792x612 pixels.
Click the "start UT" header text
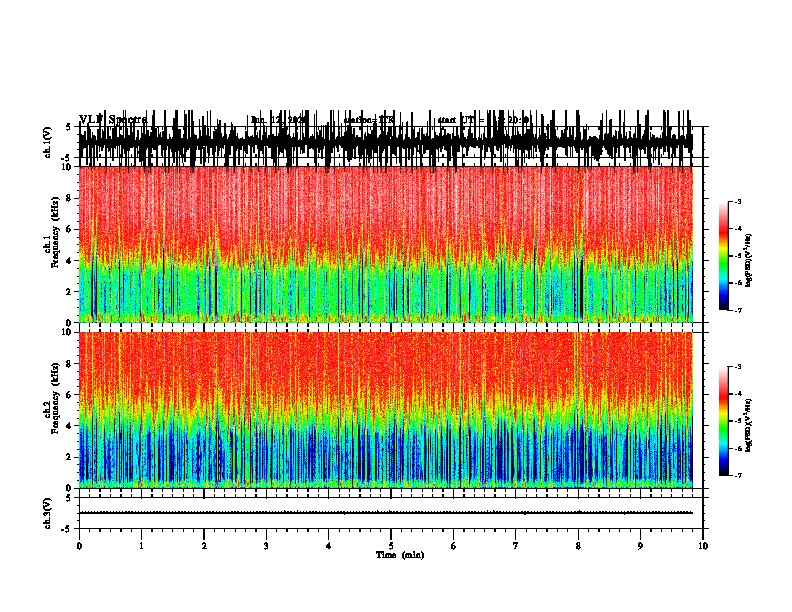[x=483, y=120]
